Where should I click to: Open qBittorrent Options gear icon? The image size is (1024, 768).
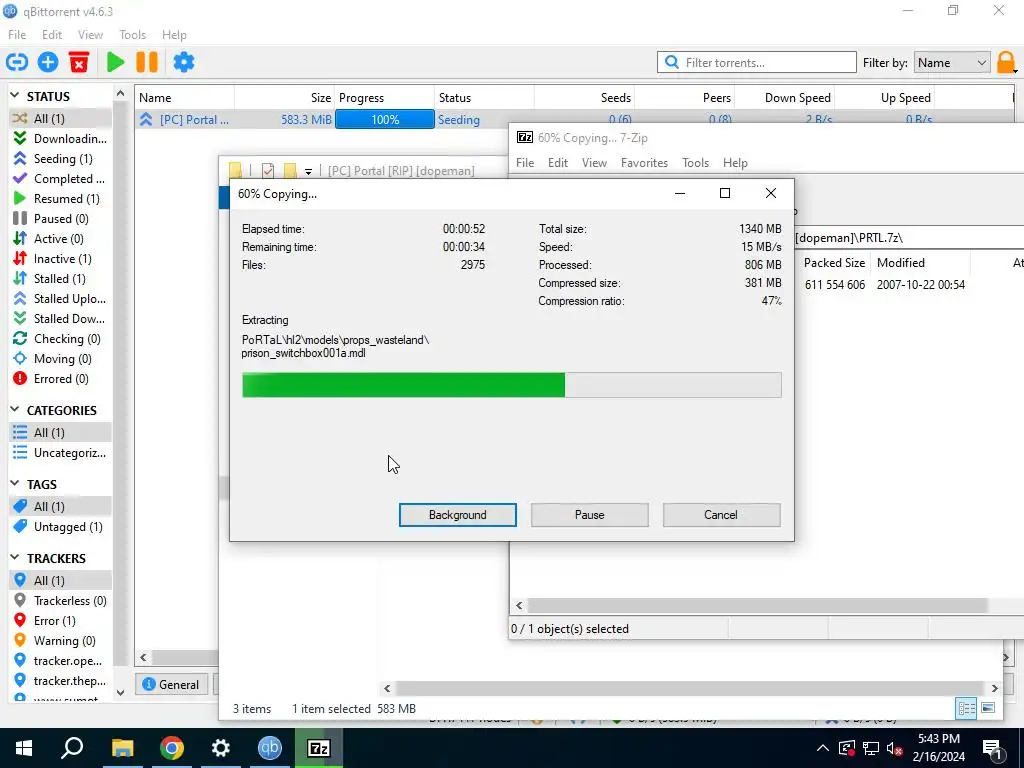(184, 62)
